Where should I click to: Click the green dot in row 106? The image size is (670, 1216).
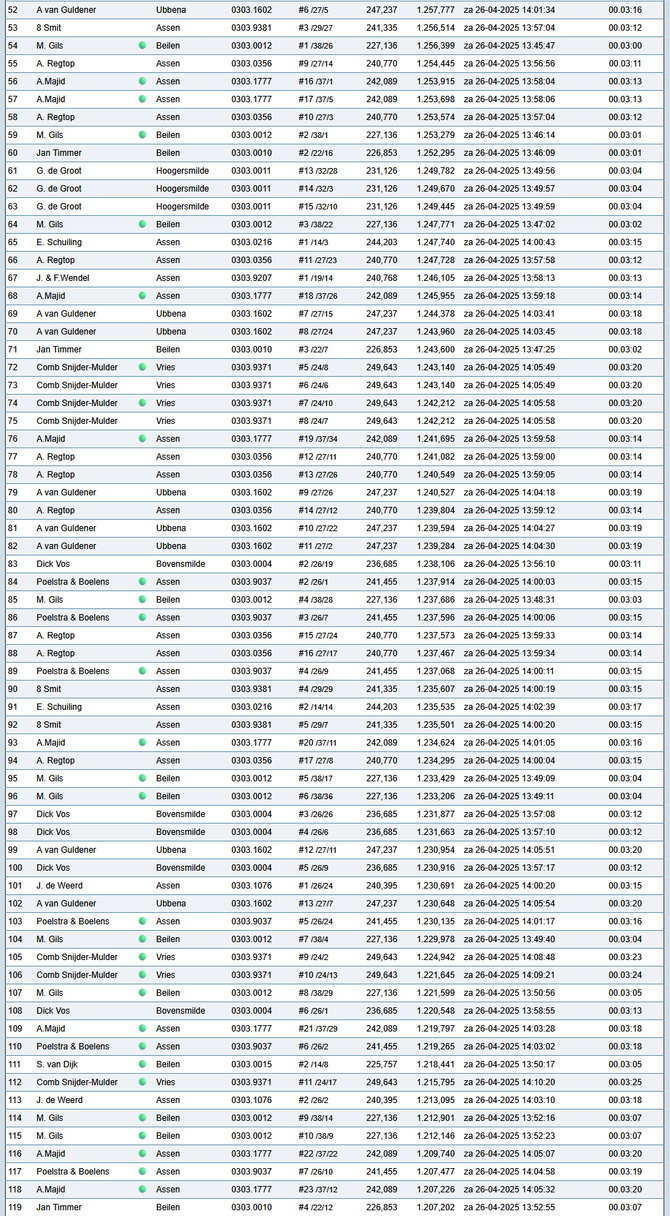click(142, 975)
